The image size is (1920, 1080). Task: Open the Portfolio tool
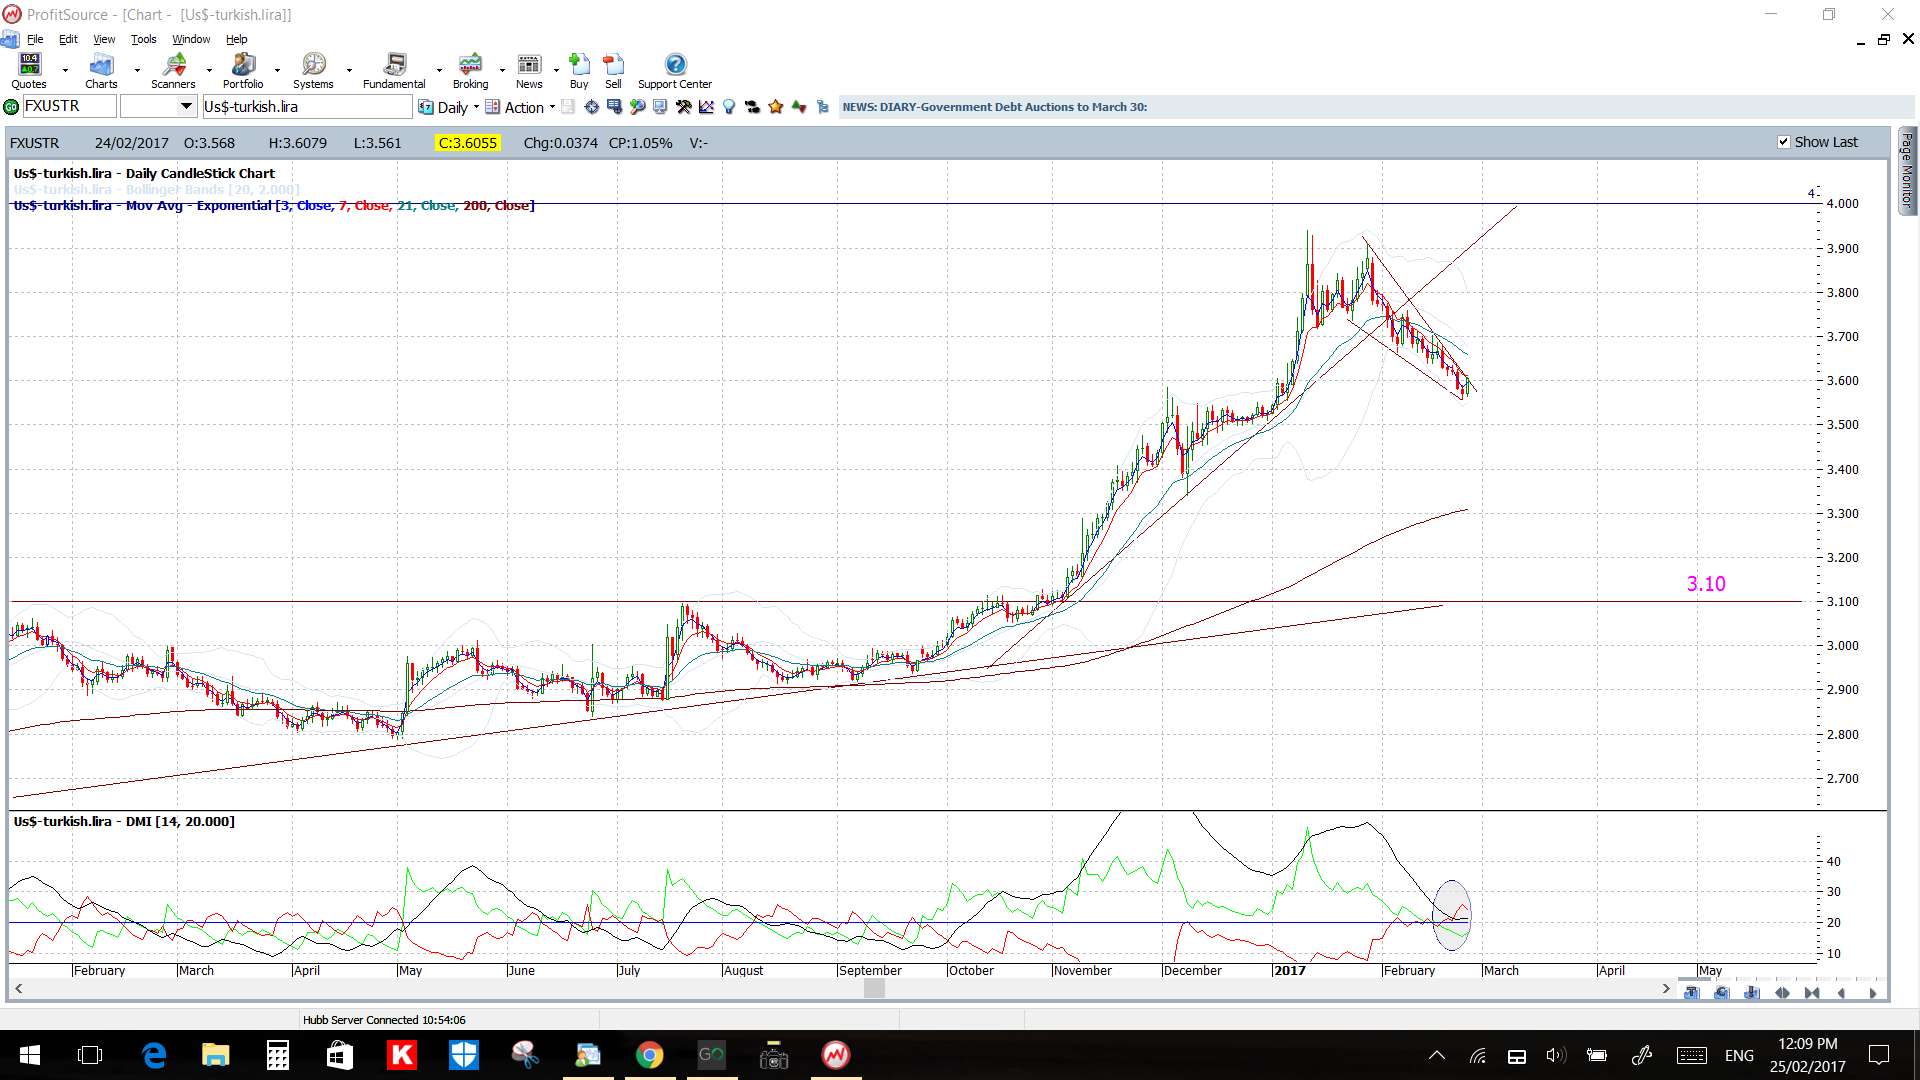[x=243, y=70]
